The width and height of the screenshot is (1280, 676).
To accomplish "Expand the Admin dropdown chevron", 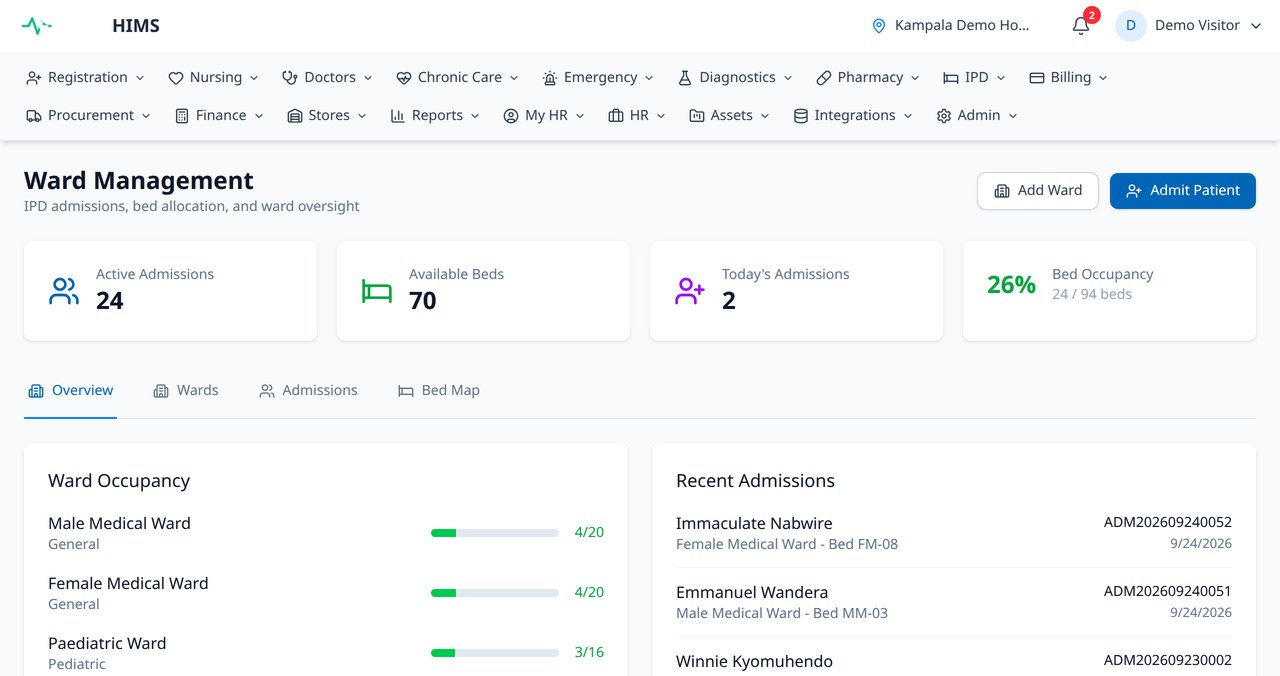I will [x=1013, y=116].
